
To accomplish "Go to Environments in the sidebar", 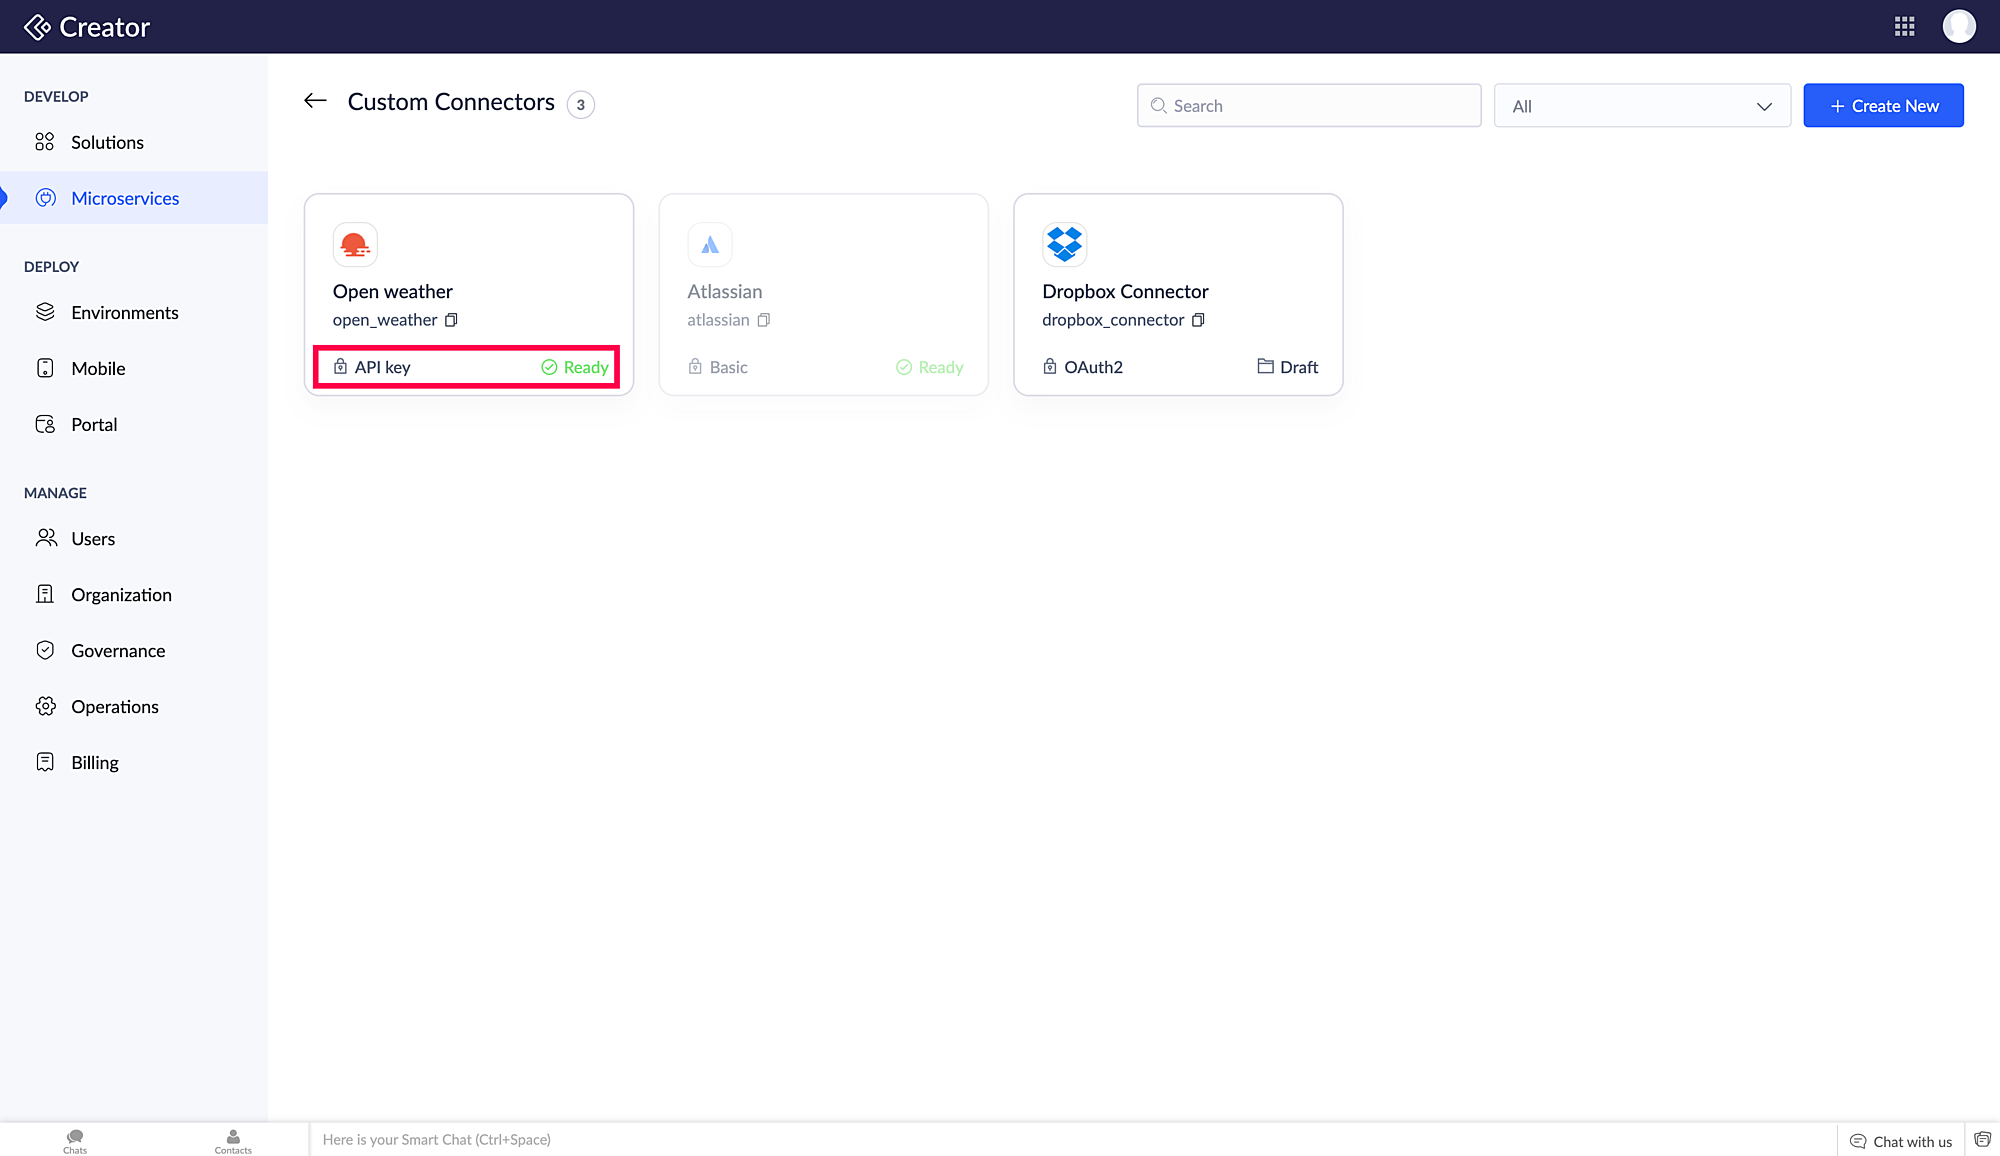I will point(124,312).
